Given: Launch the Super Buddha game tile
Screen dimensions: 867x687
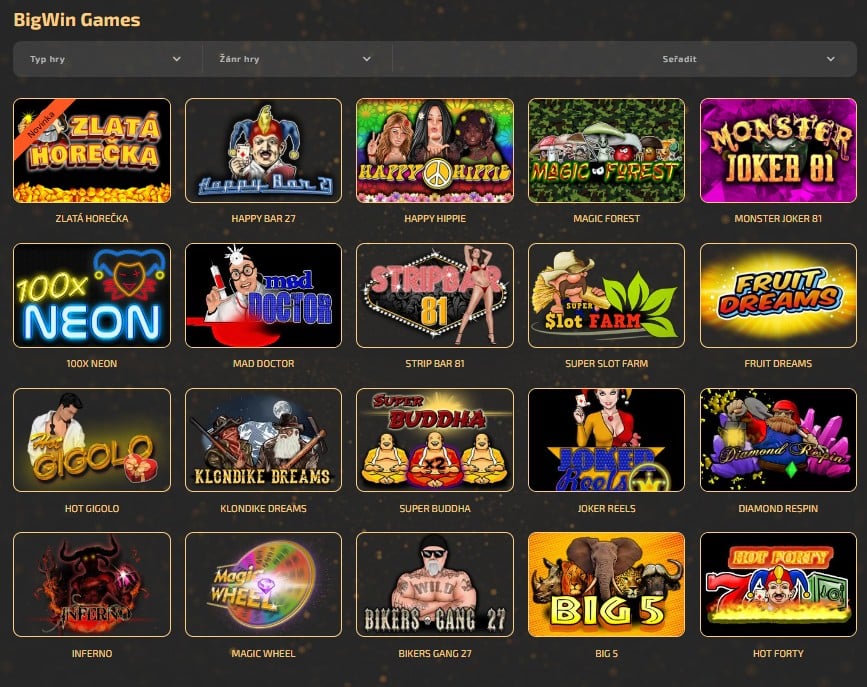Looking at the screenshot, I should [435, 440].
